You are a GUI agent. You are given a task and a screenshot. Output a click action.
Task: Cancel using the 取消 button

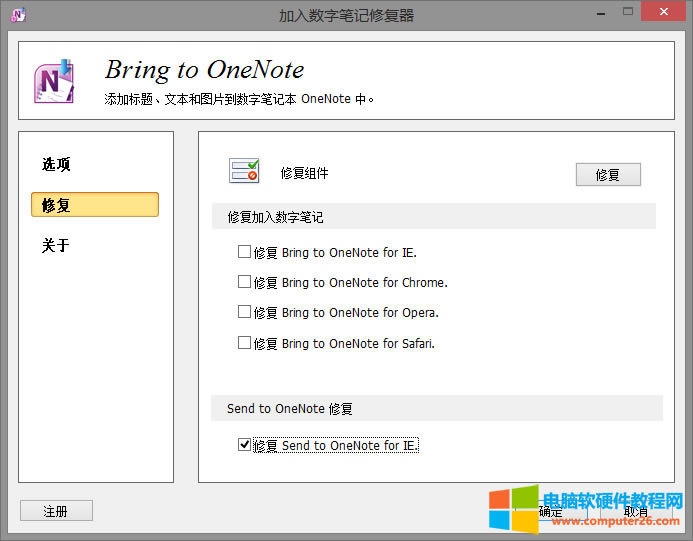tap(636, 512)
